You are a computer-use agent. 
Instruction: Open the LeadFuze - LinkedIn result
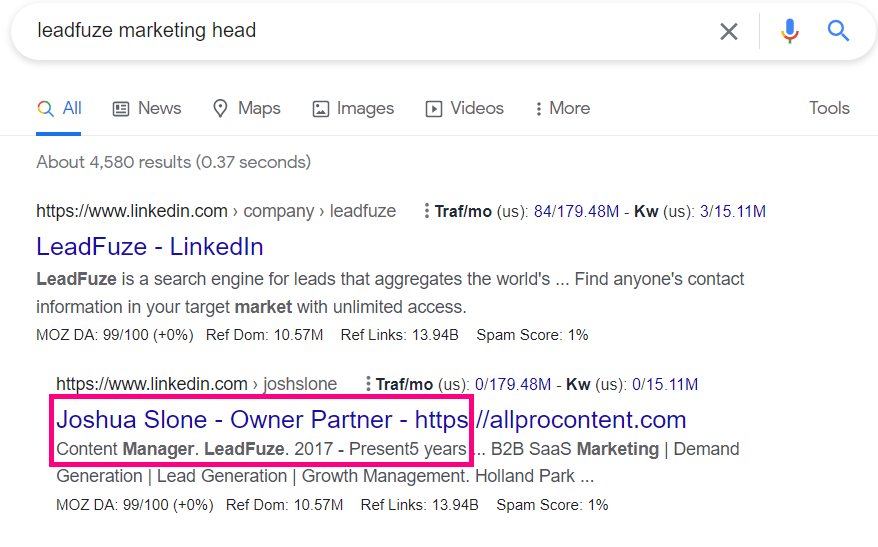(150, 246)
